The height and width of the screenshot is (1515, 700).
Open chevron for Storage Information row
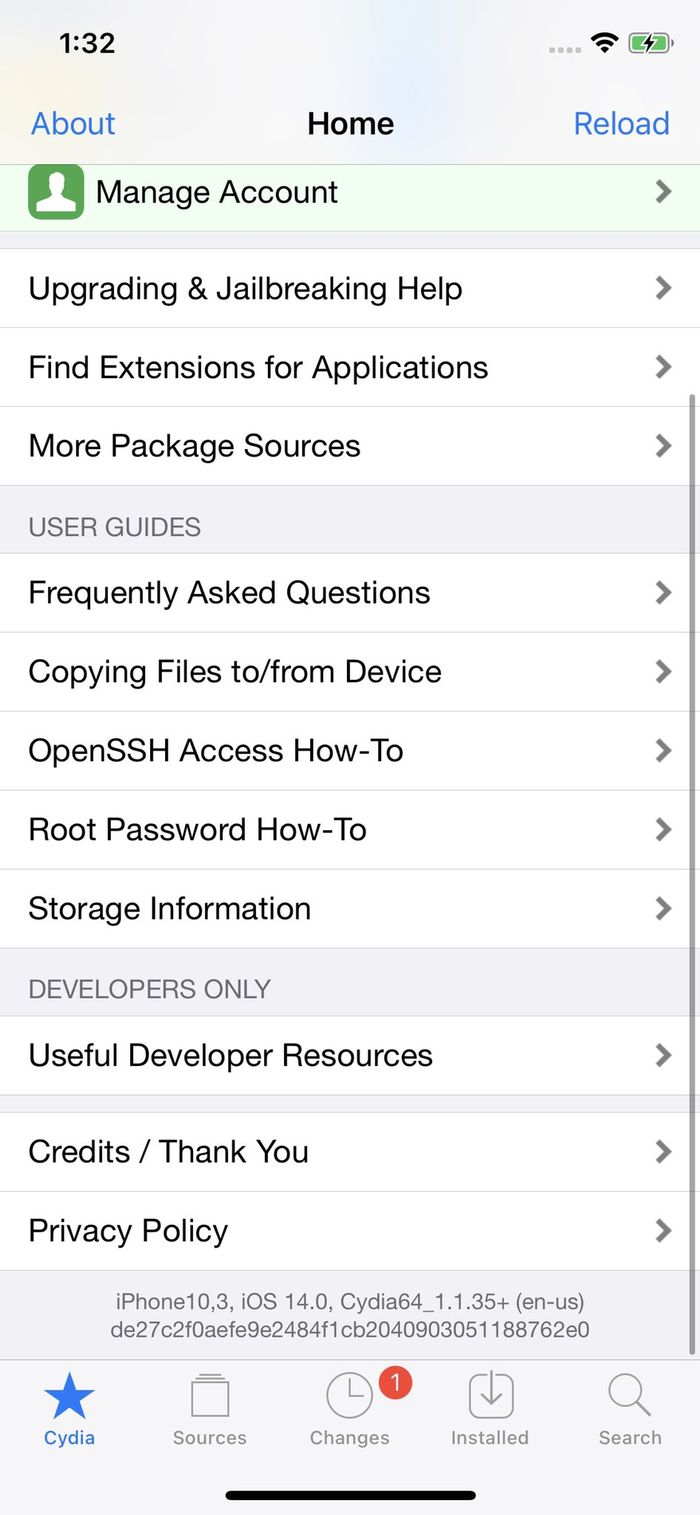click(662, 908)
